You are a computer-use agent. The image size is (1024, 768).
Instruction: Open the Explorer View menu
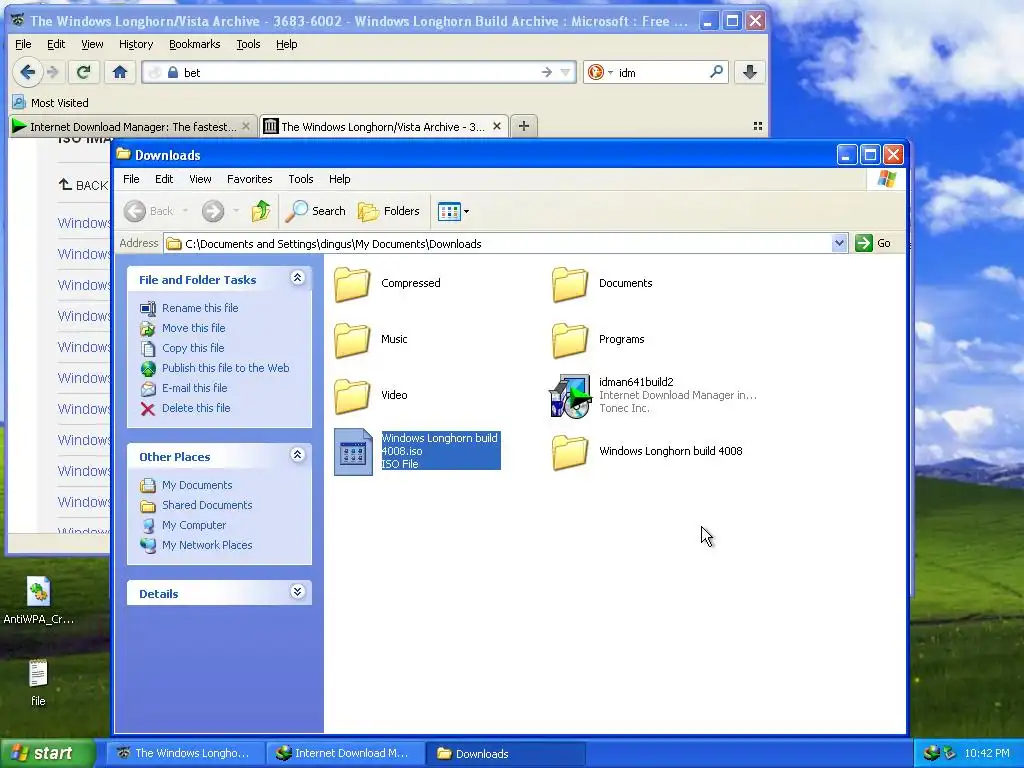200,179
